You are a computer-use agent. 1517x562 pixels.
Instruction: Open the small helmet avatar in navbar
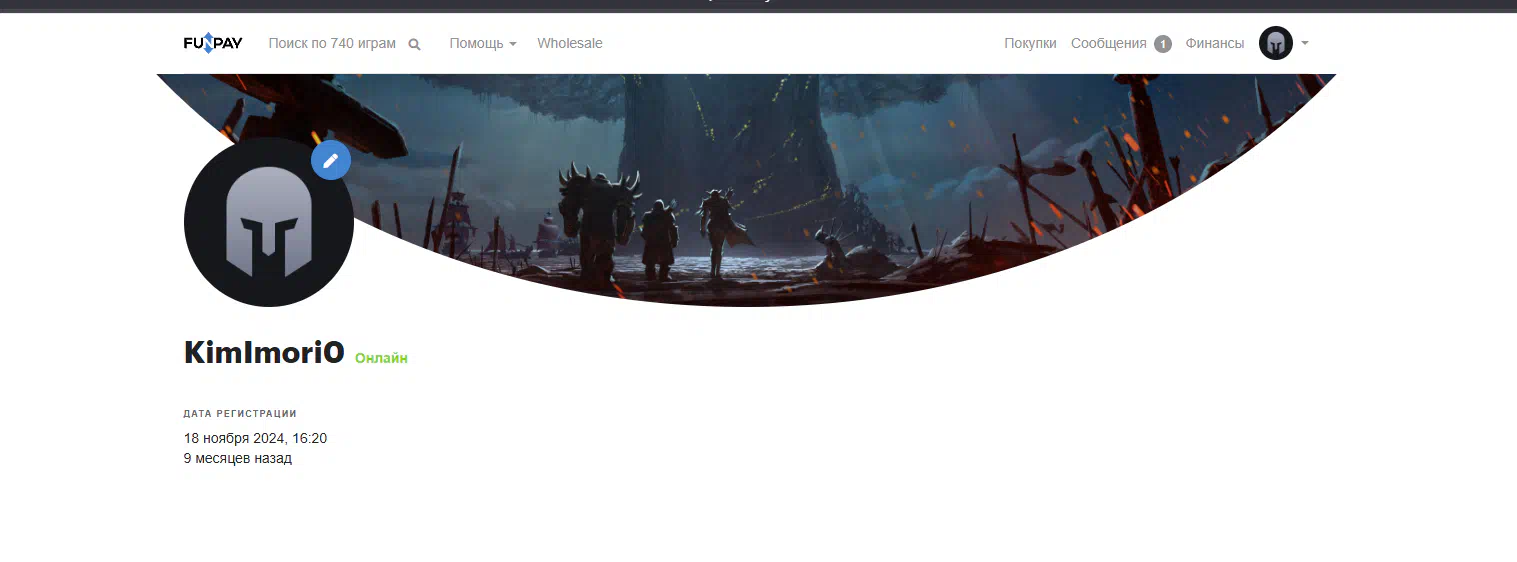coord(1275,43)
